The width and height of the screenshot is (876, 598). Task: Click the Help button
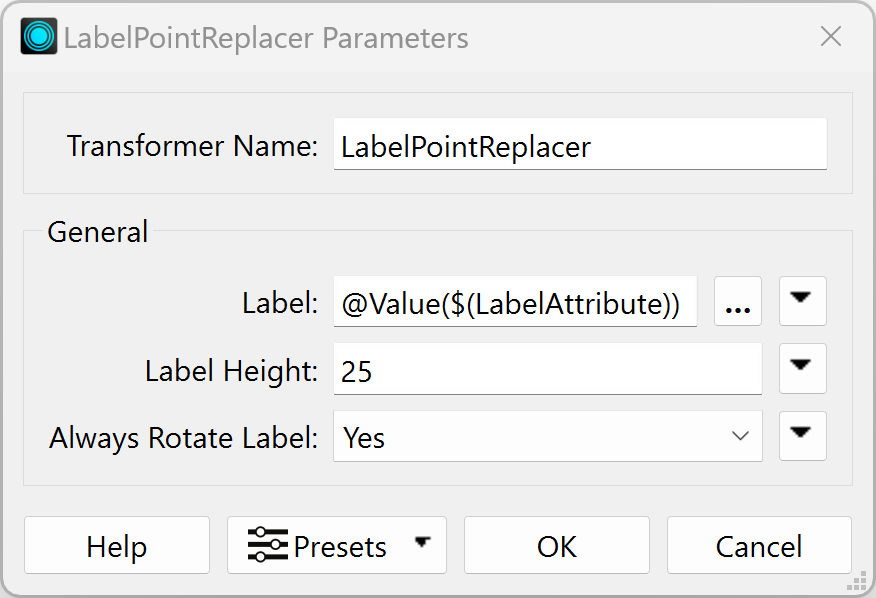tap(116, 546)
